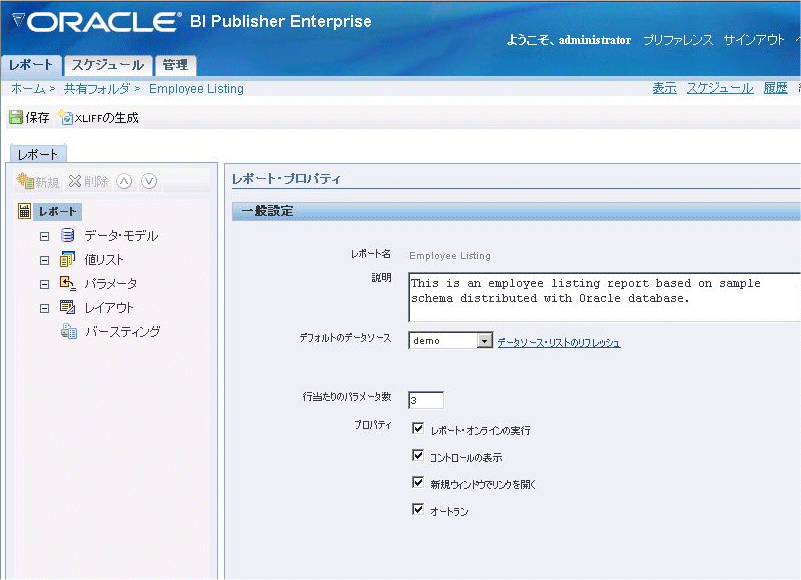Click the parameters per line field
This screenshot has height=580, width=801.
[426, 400]
